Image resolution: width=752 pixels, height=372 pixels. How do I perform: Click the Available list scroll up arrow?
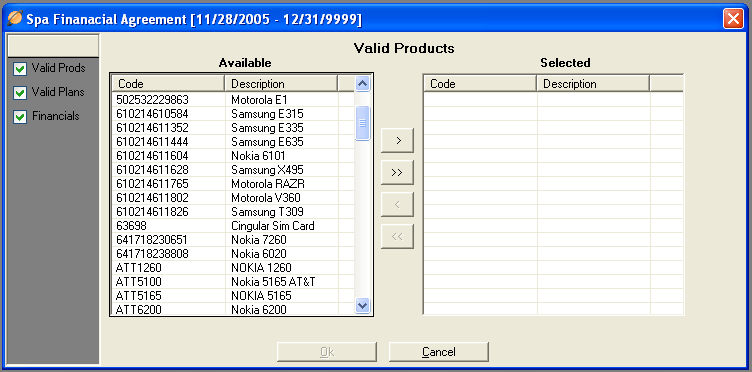(363, 84)
